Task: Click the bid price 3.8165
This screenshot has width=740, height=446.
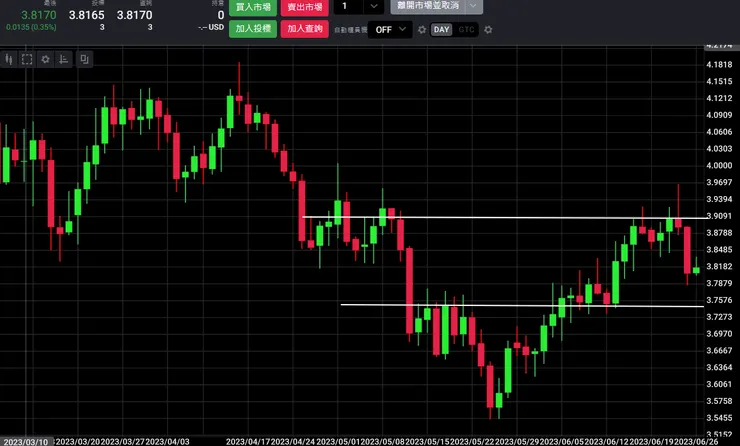Action: click(x=86, y=15)
